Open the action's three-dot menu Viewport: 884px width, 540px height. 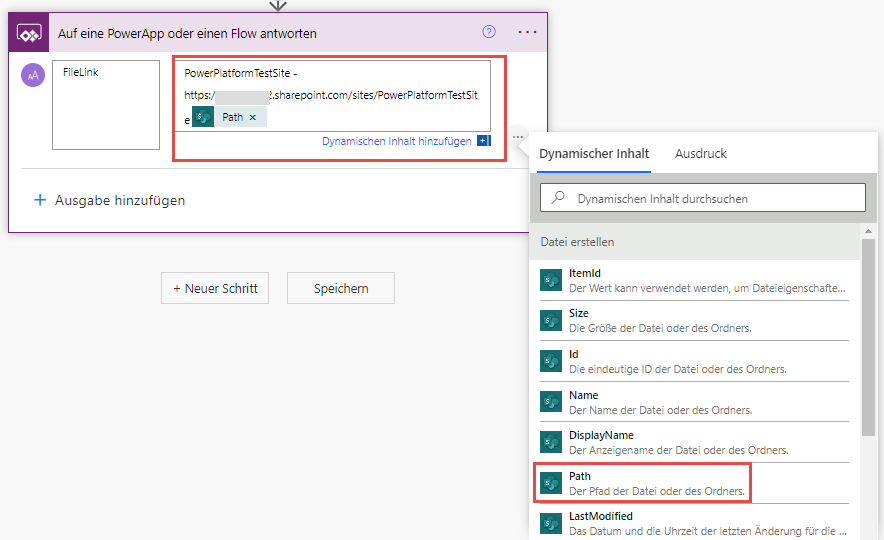click(527, 32)
